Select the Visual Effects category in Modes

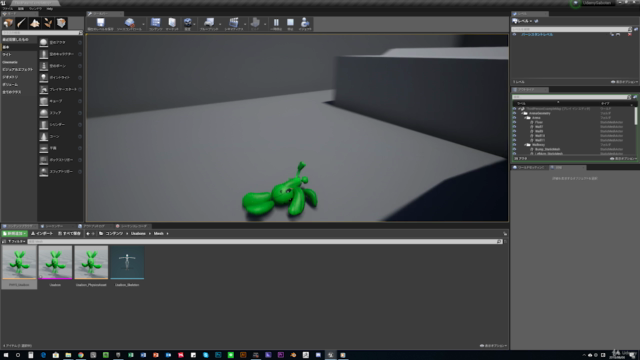coord(18,70)
